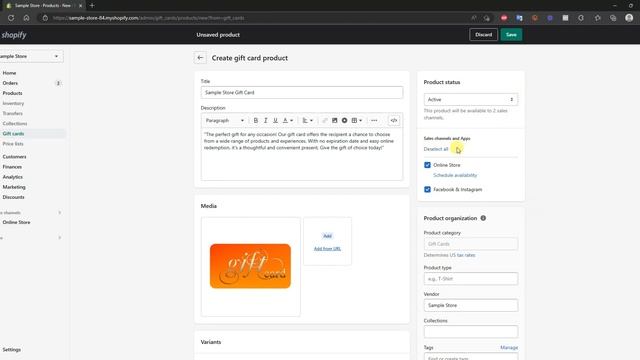Open Orders in the sidebar
Viewport: 640px width, 360px height.
click(10, 83)
